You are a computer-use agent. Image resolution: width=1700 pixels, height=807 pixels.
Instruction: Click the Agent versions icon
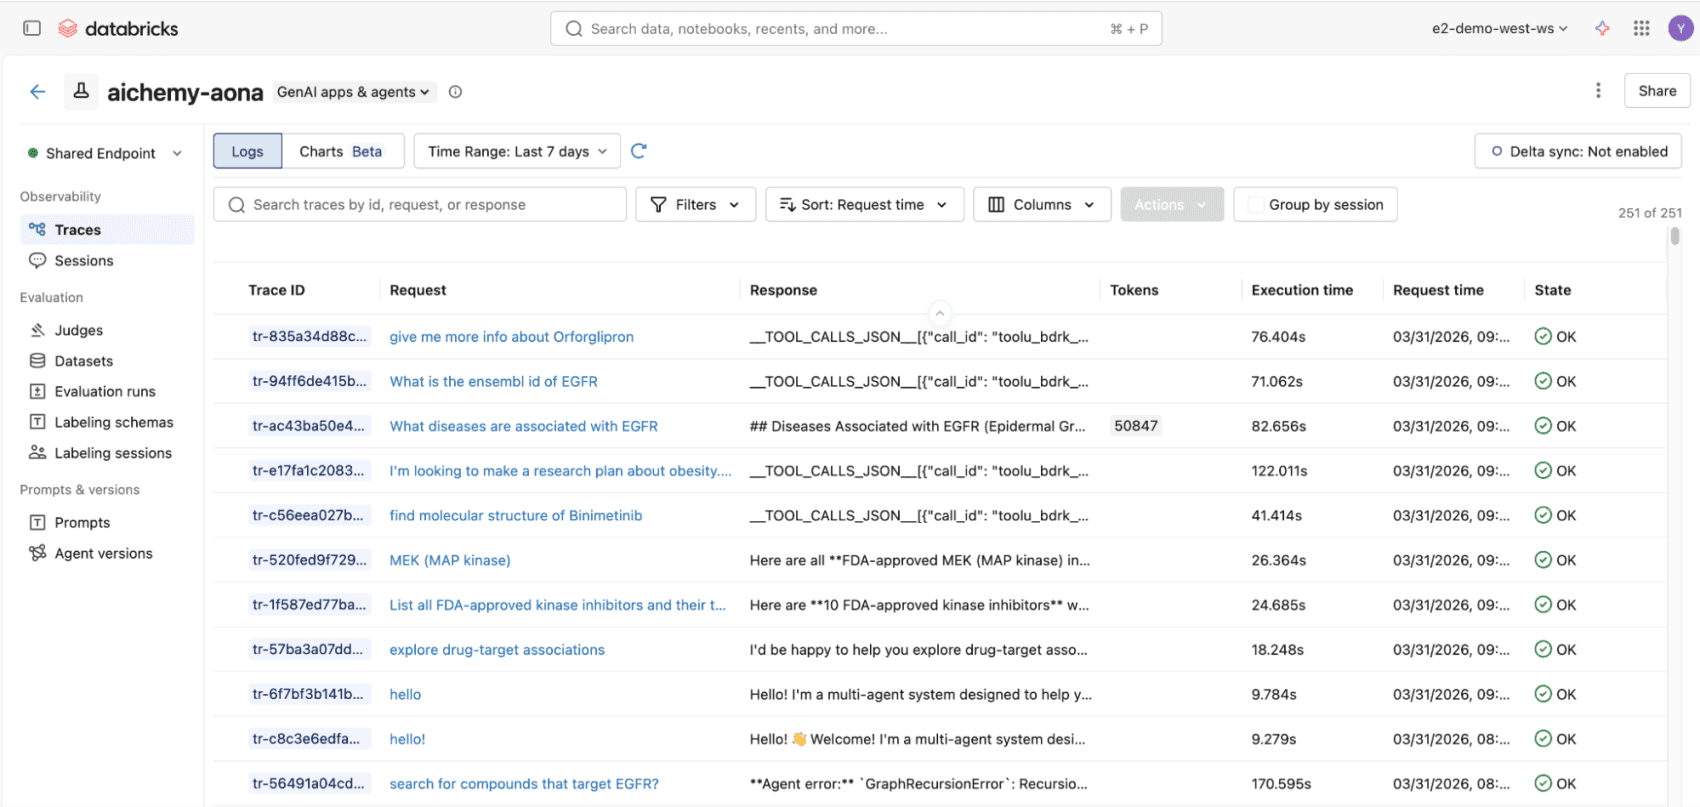[38, 553]
